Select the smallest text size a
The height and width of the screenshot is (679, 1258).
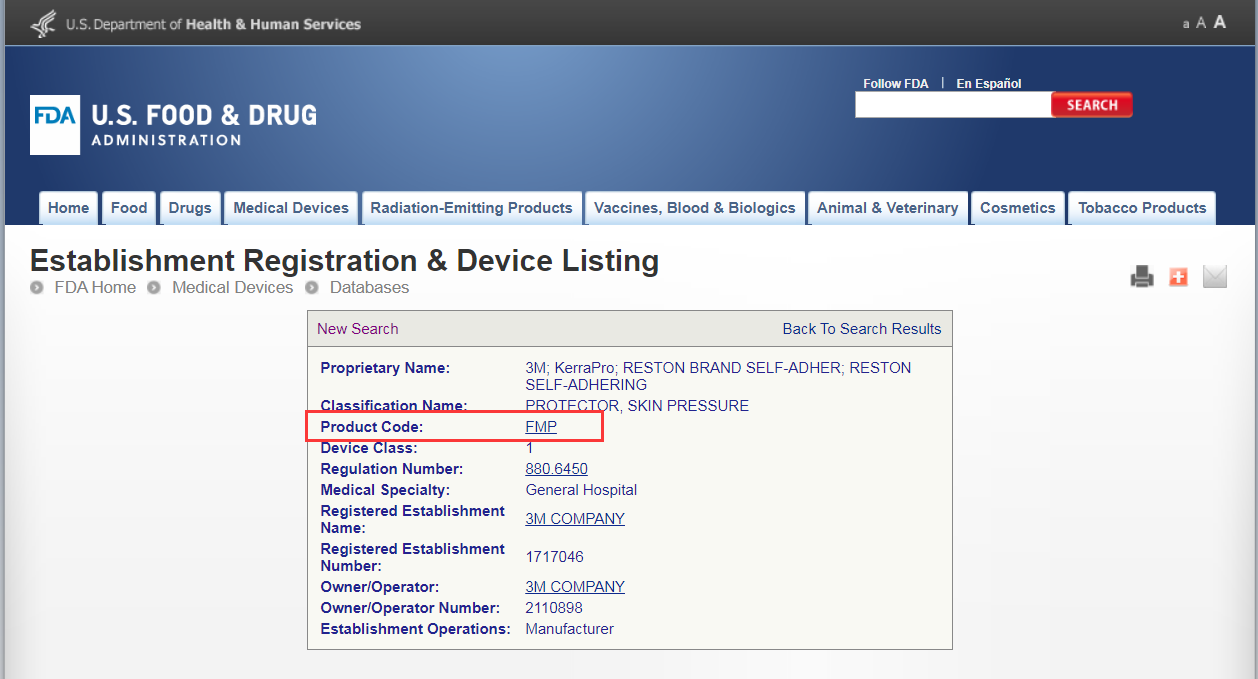tap(1186, 24)
